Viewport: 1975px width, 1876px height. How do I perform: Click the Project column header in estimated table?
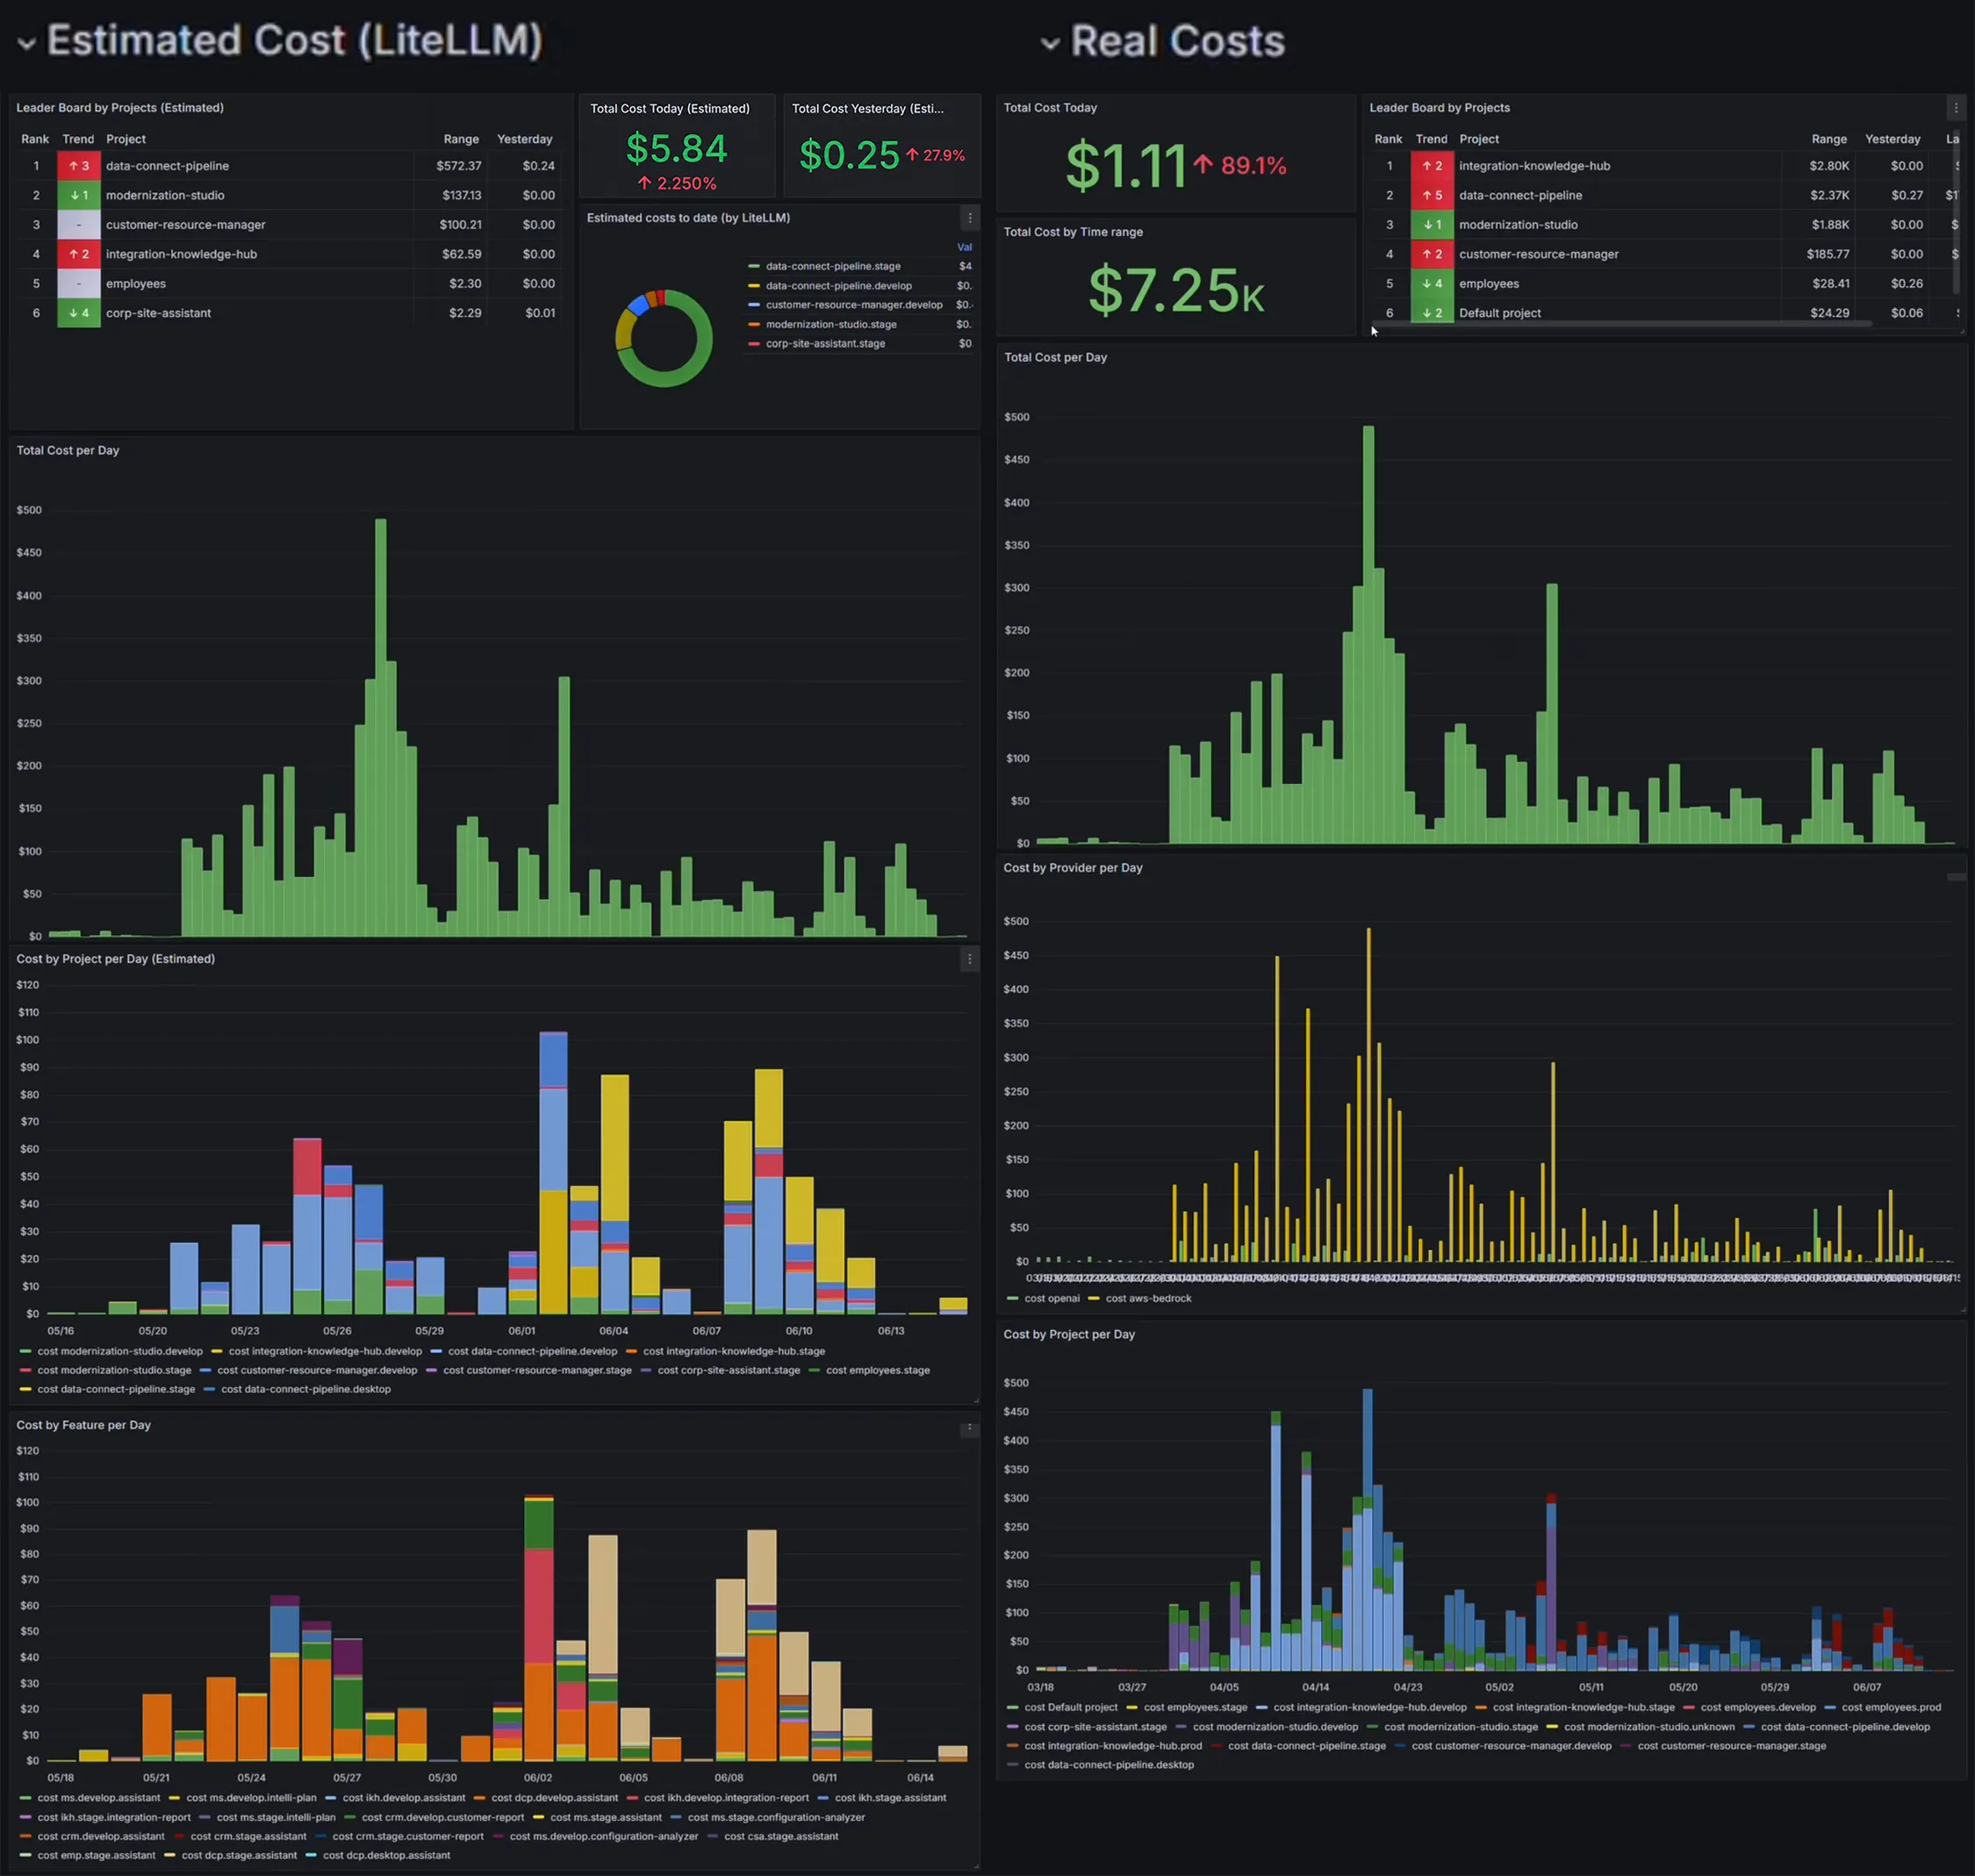[126, 139]
